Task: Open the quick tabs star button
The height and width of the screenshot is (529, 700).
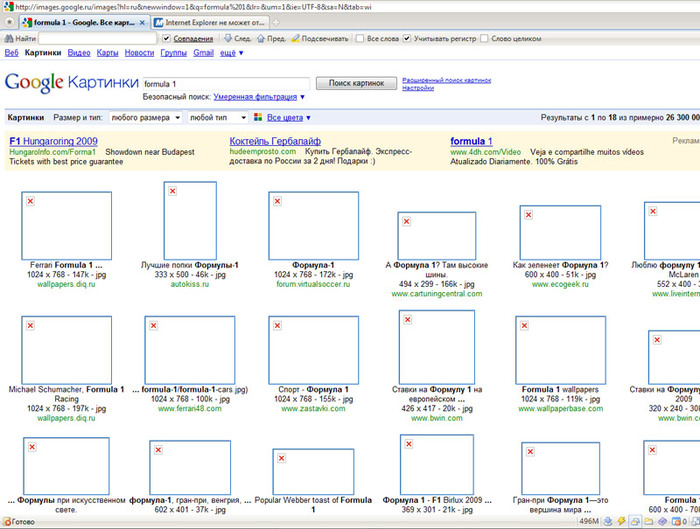Action: (x=9, y=22)
